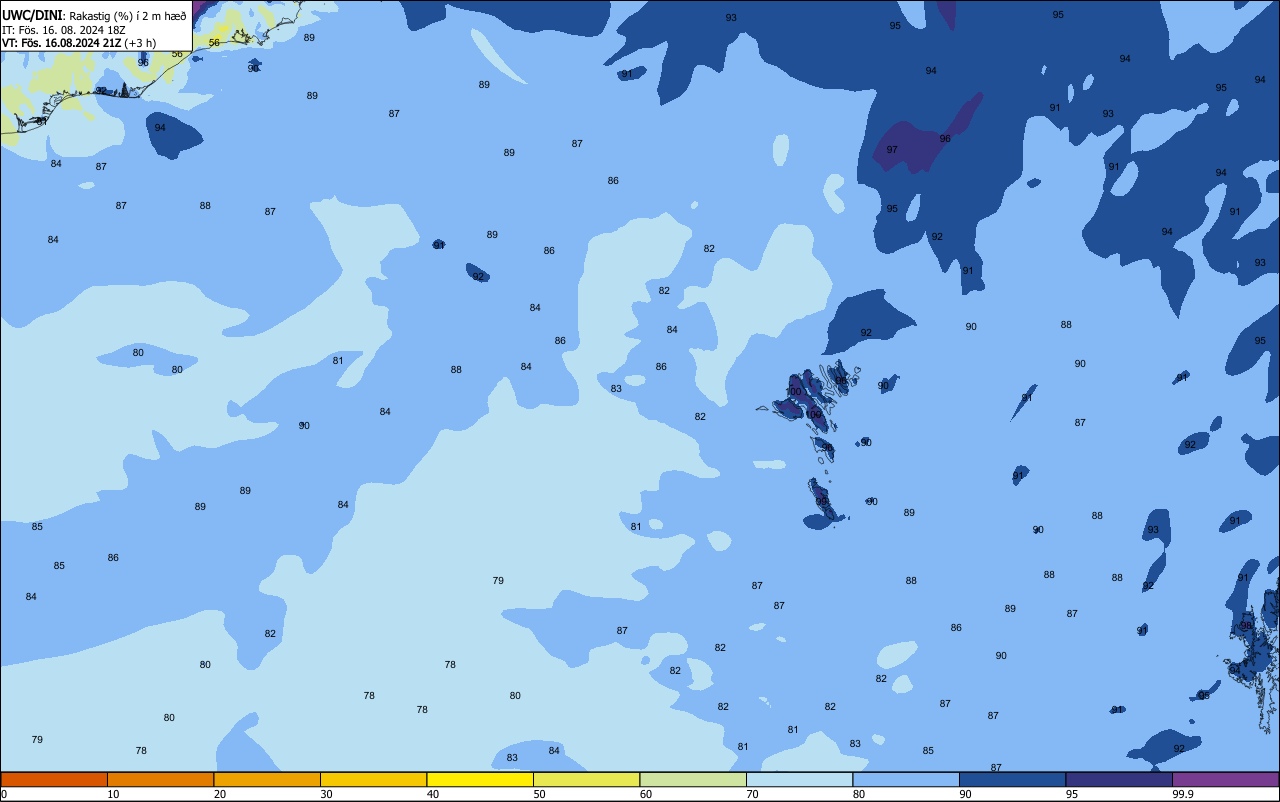Choose the 30–40 golden legend color band
1280x802 pixels.
click(x=373, y=779)
